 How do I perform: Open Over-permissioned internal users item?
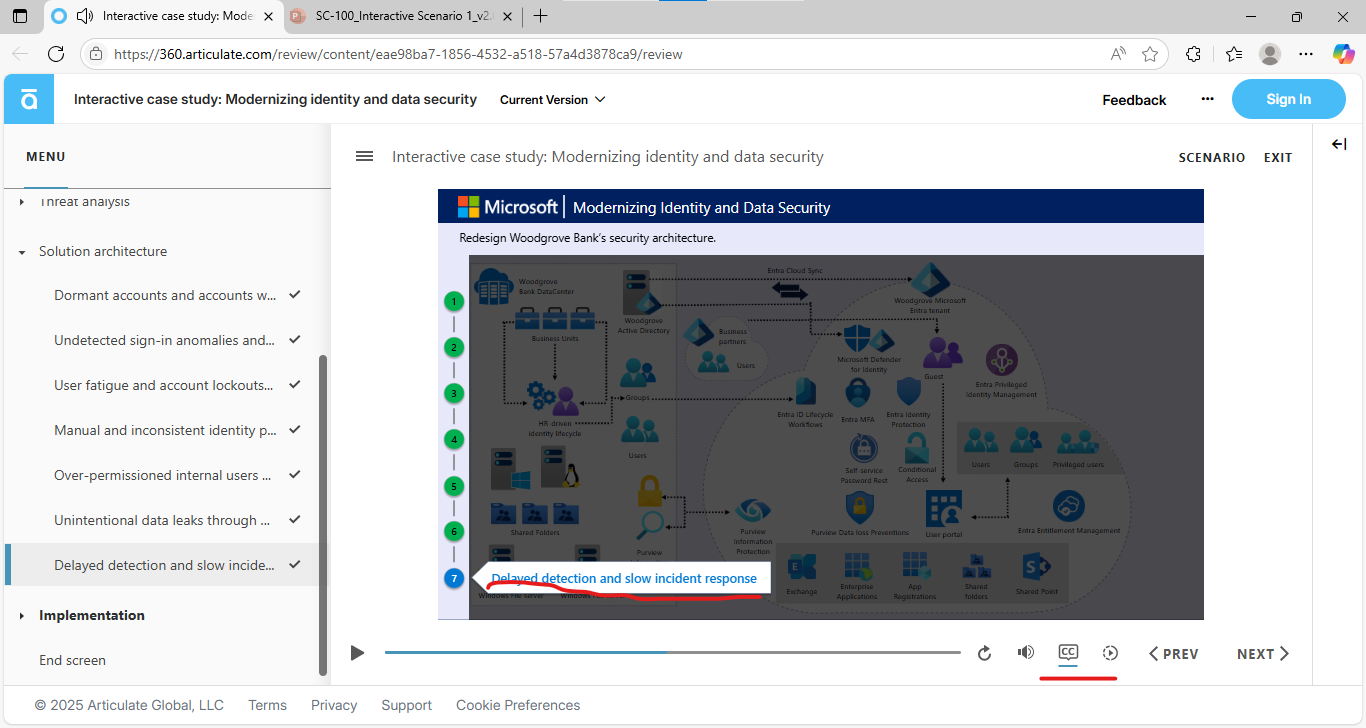(163, 476)
